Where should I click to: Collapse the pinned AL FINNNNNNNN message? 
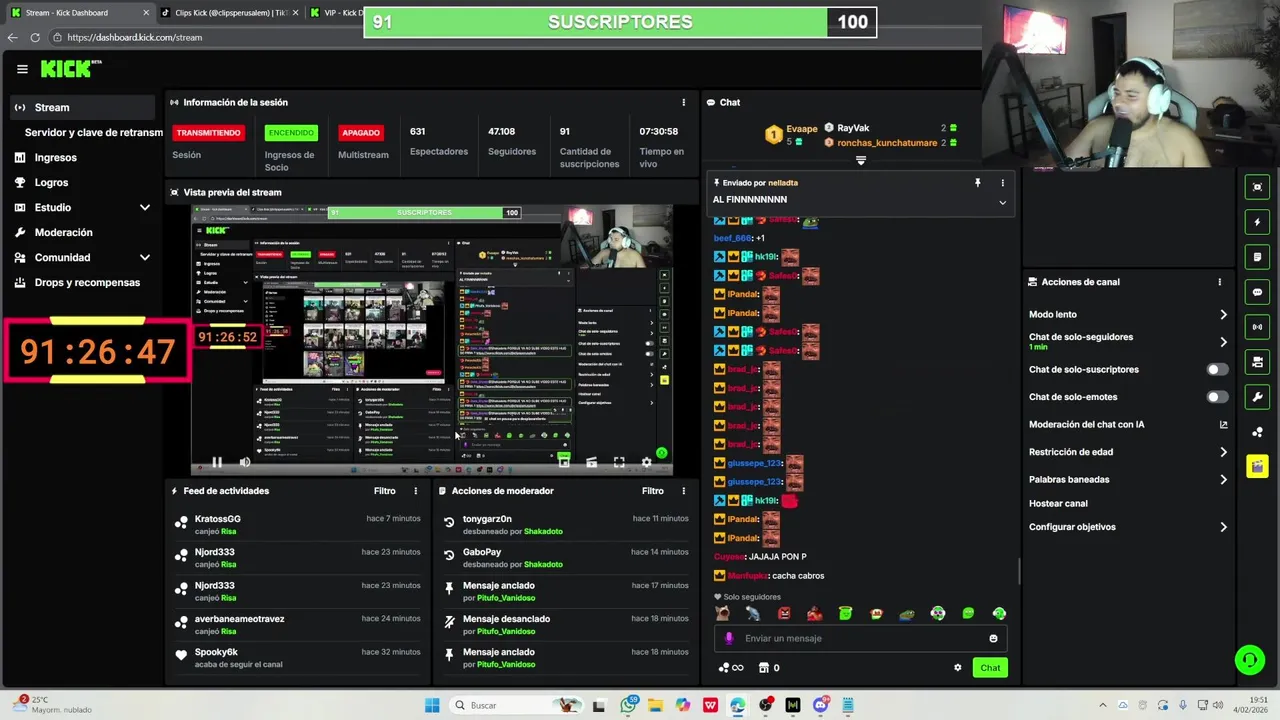(1002, 202)
